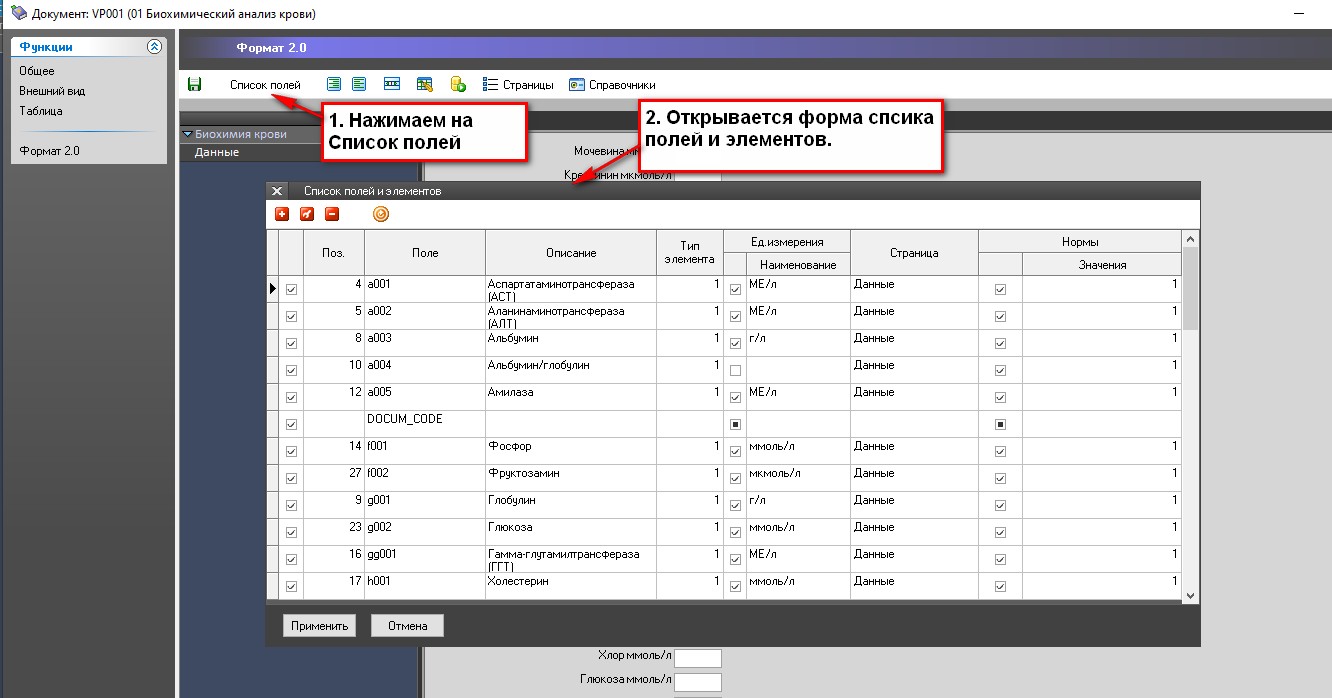Click the scrollbar down arrow in field list
Image resolution: width=1332 pixels, height=698 pixels.
(x=1190, y=595)
